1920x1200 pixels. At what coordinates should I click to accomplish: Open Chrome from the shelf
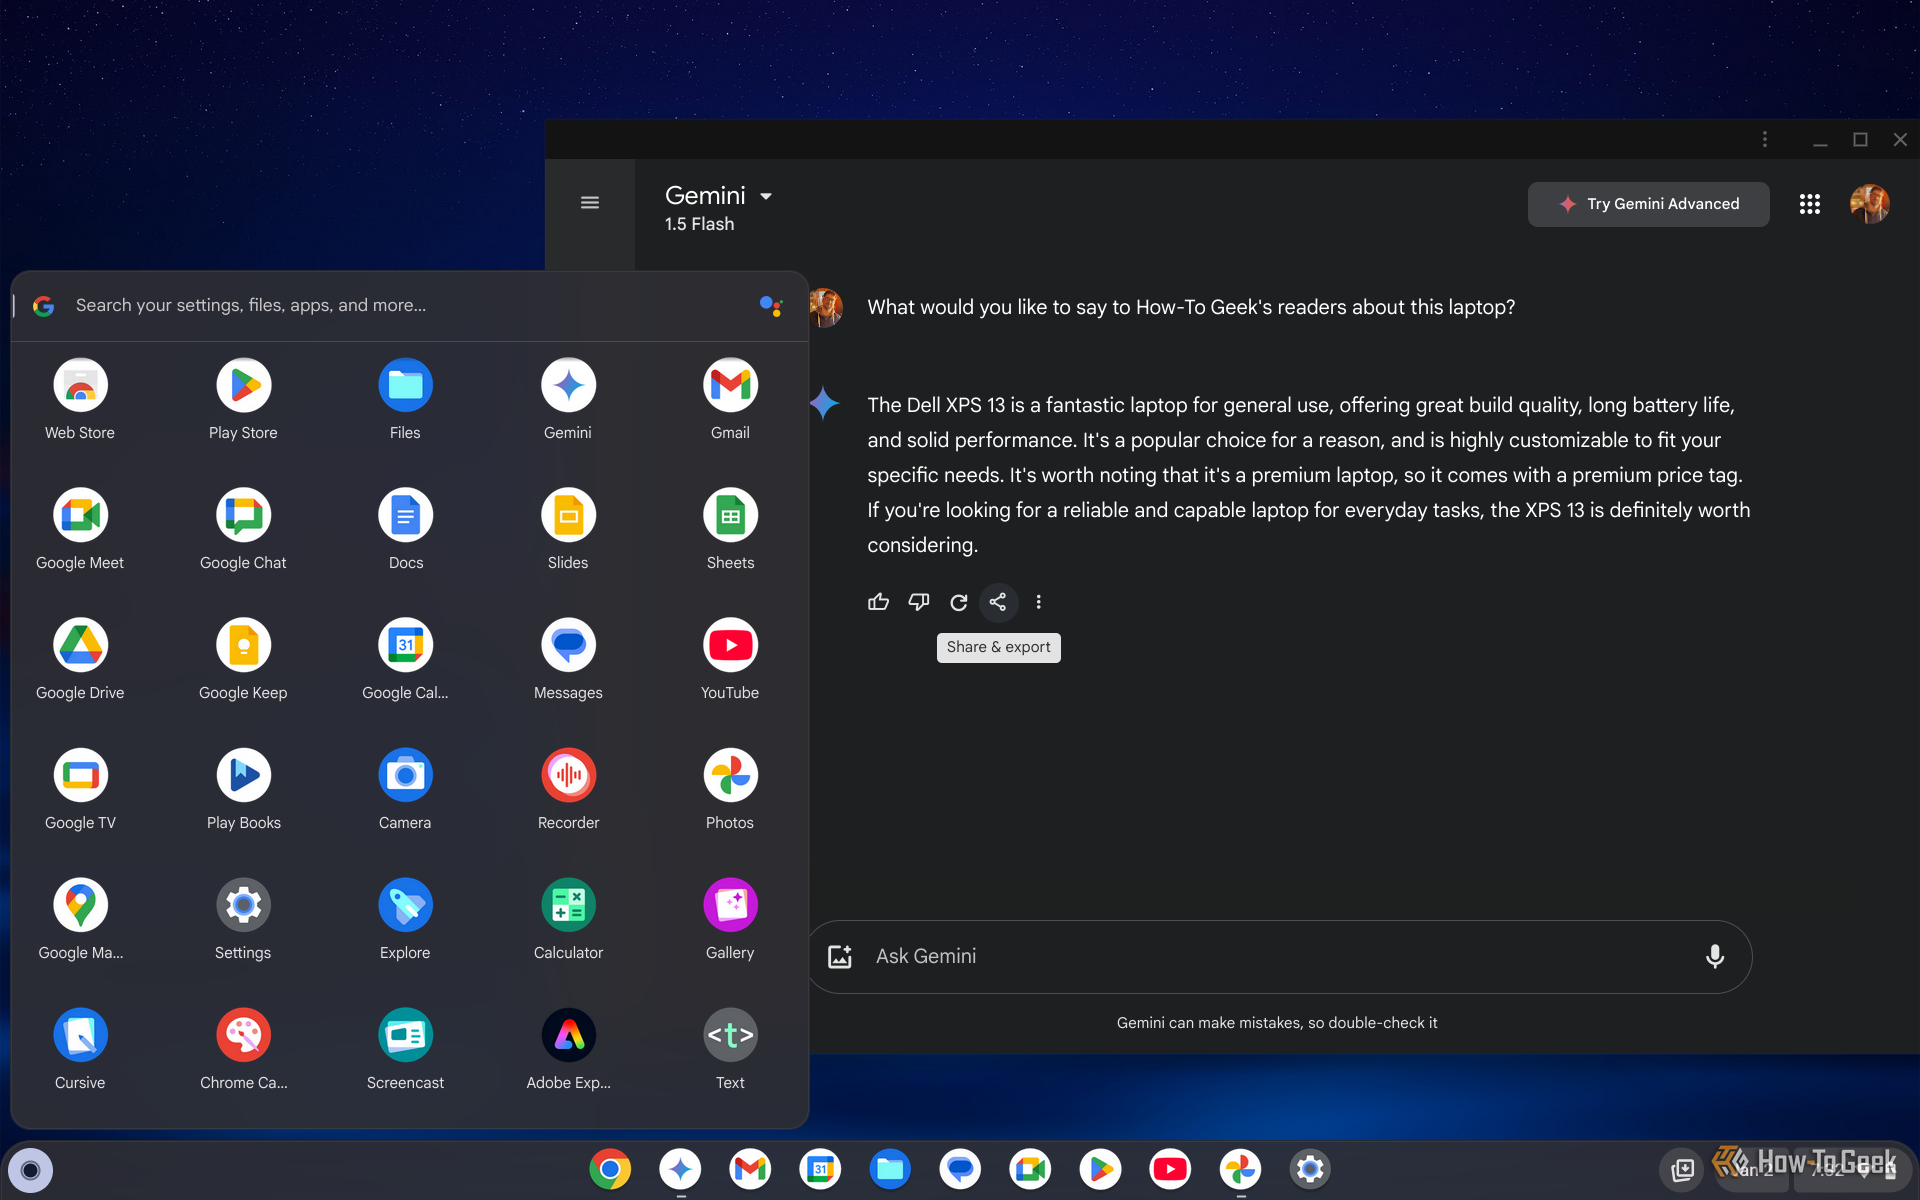pyautogui.click(x=610, y=1169)
